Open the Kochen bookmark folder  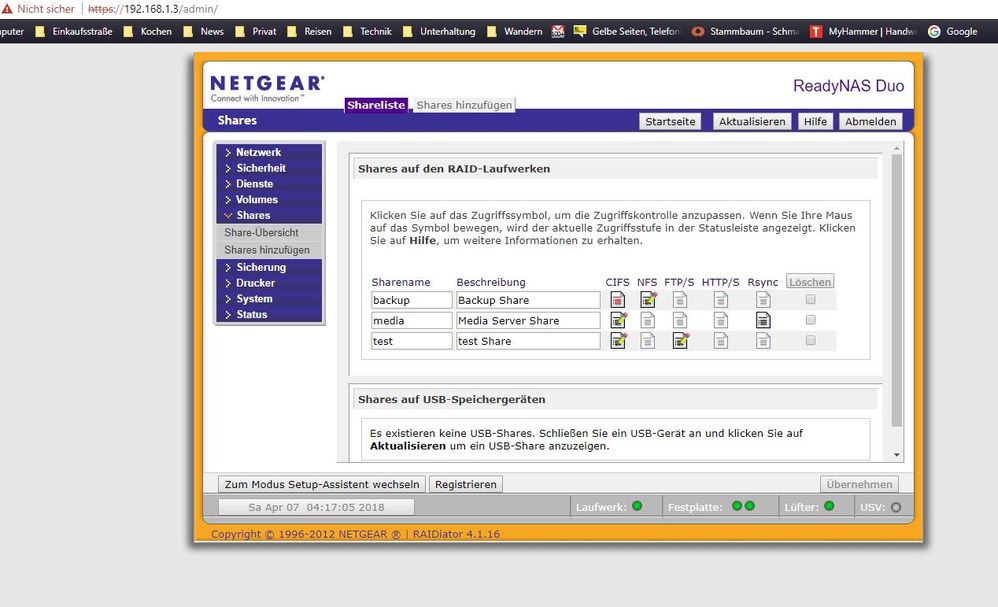pos(148,31)
